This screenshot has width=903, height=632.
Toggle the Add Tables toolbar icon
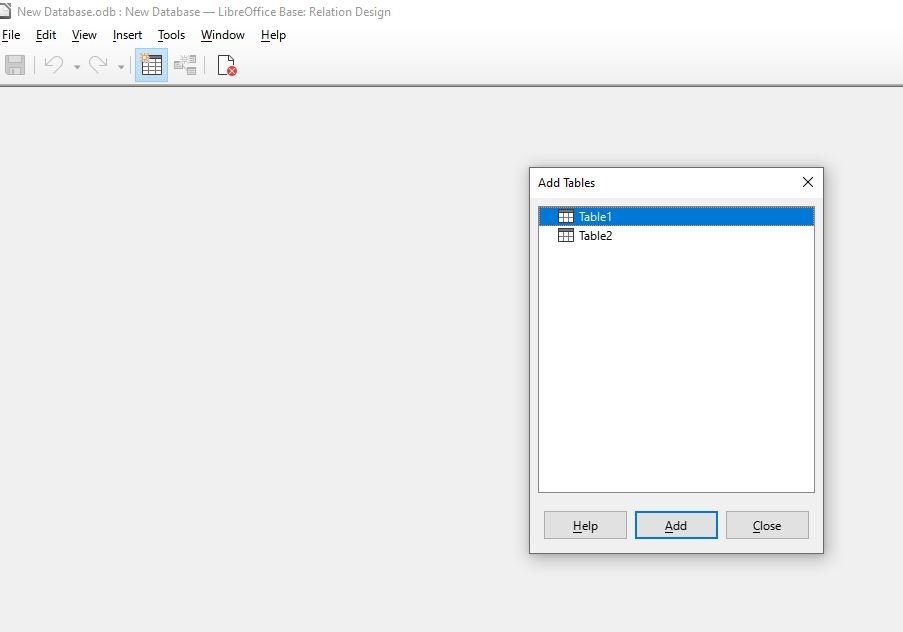[x=152, y=66]
